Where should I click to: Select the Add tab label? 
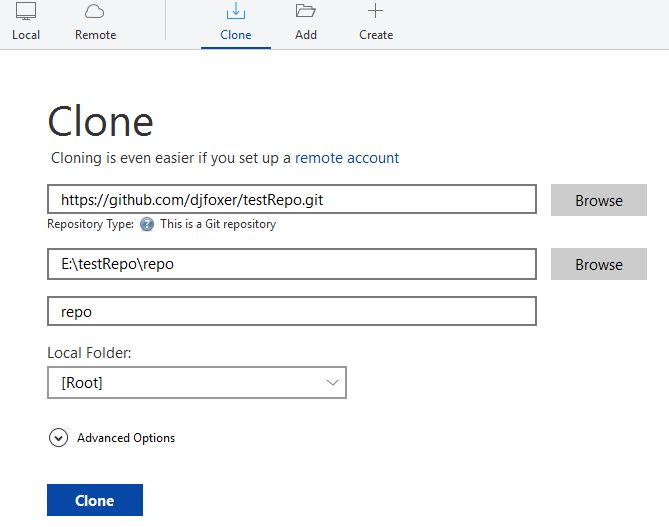(306, 35)
